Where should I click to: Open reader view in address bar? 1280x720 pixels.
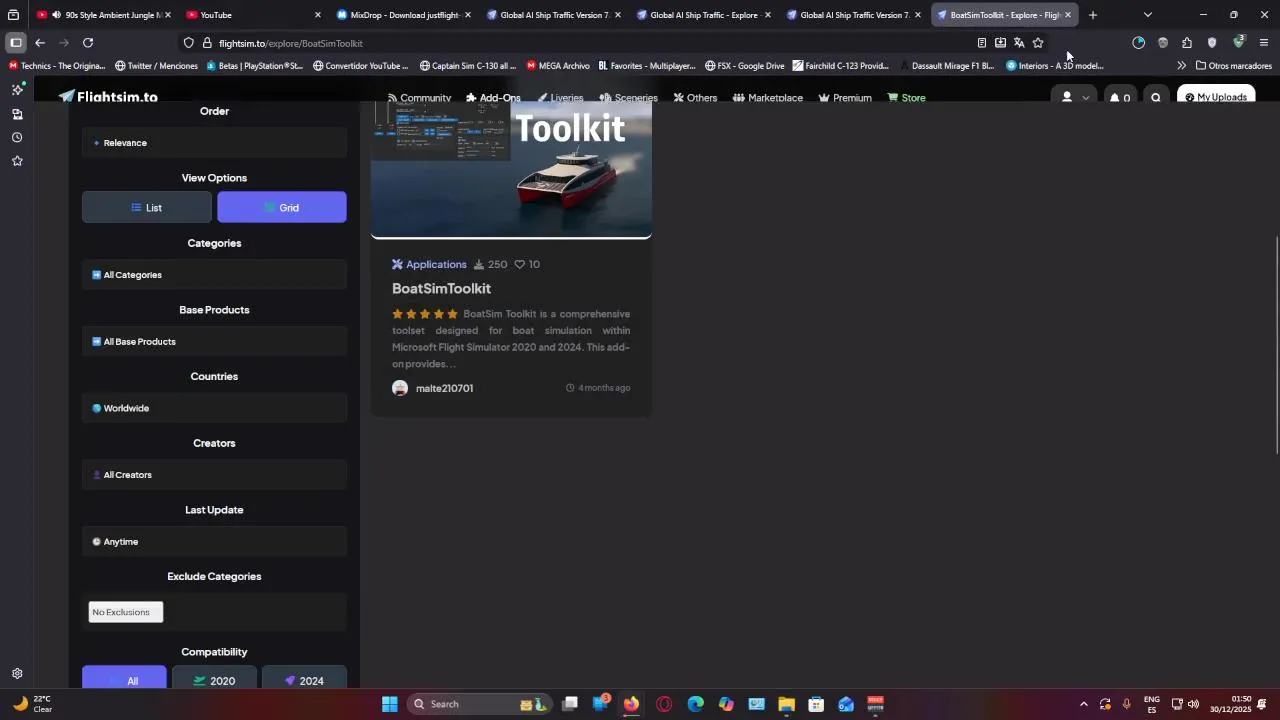pyautogui.click(x=981, y=43)
